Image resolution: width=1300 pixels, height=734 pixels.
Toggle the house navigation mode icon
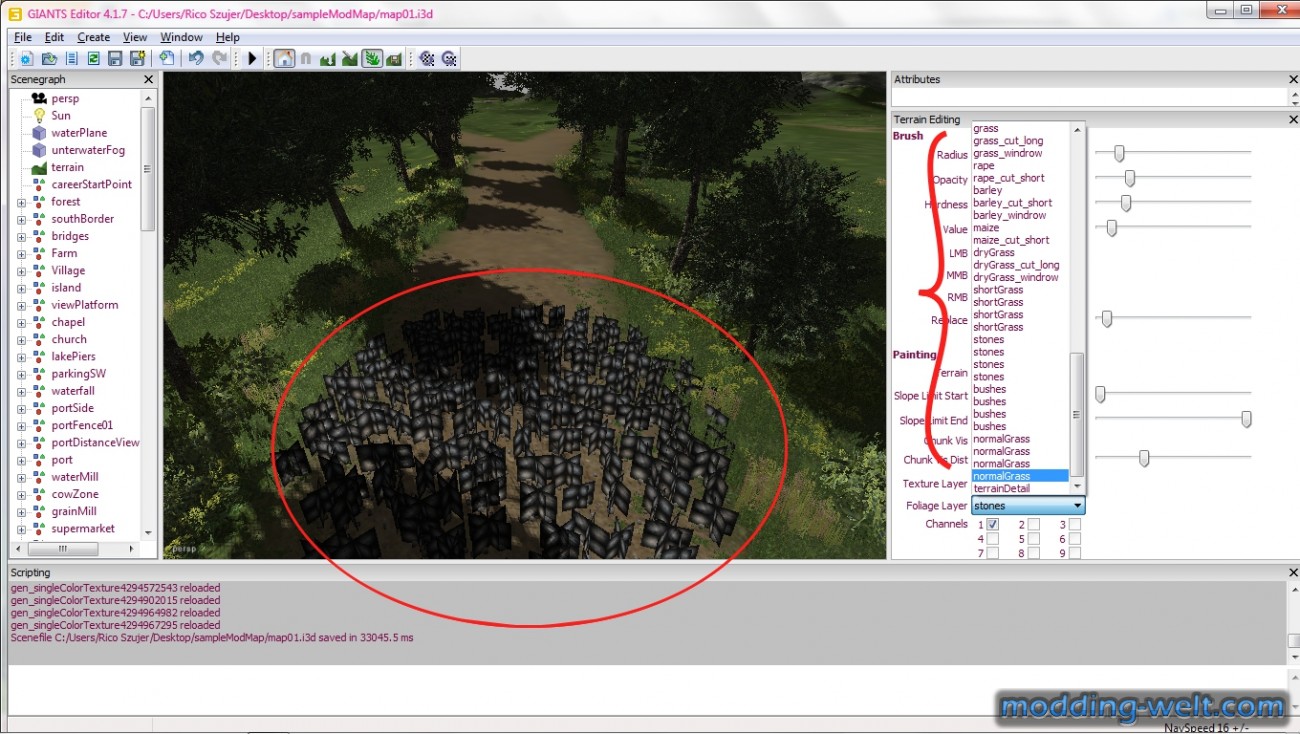pyautogui.click(x=284, y=59)
